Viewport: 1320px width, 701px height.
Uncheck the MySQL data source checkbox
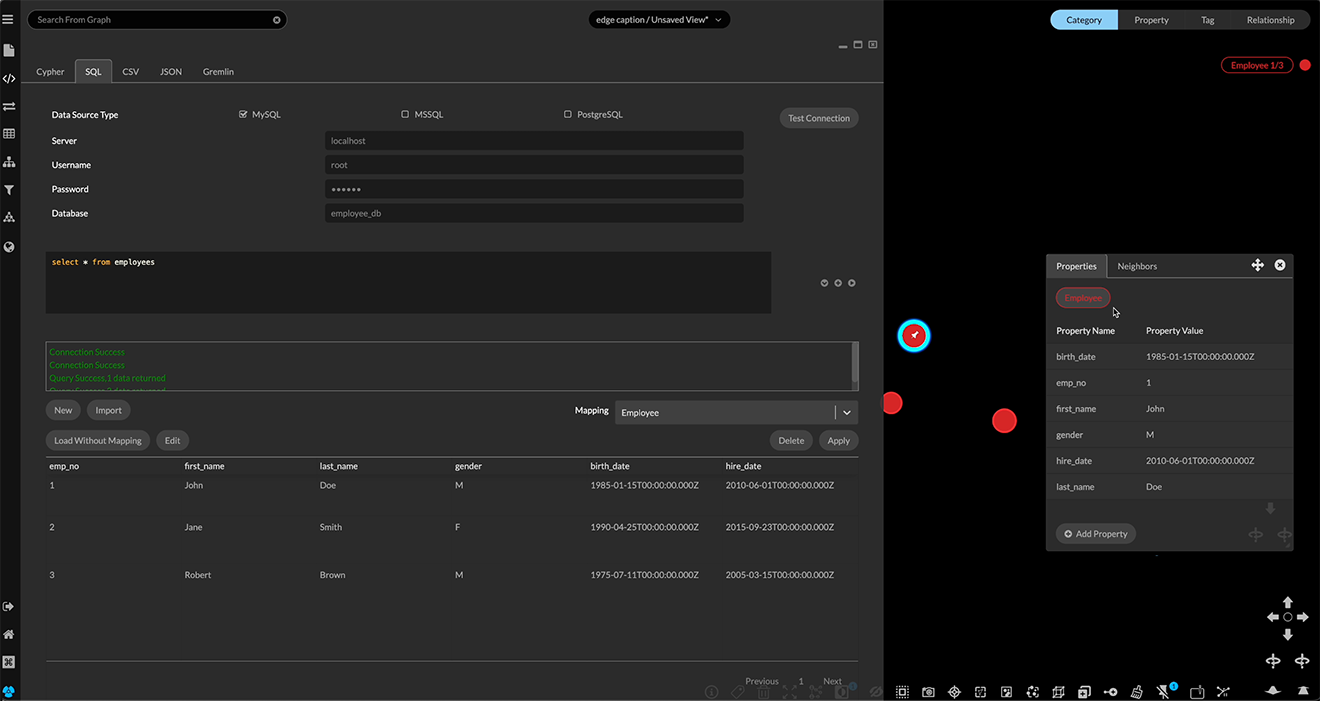coord(241,114)
